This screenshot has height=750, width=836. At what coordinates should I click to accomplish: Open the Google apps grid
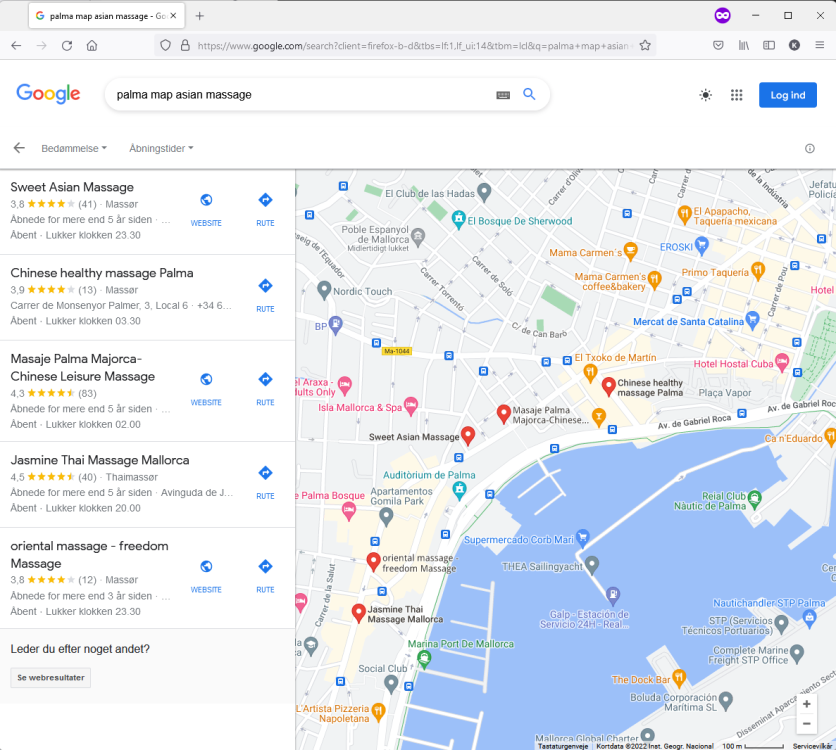tap(736, 95)
